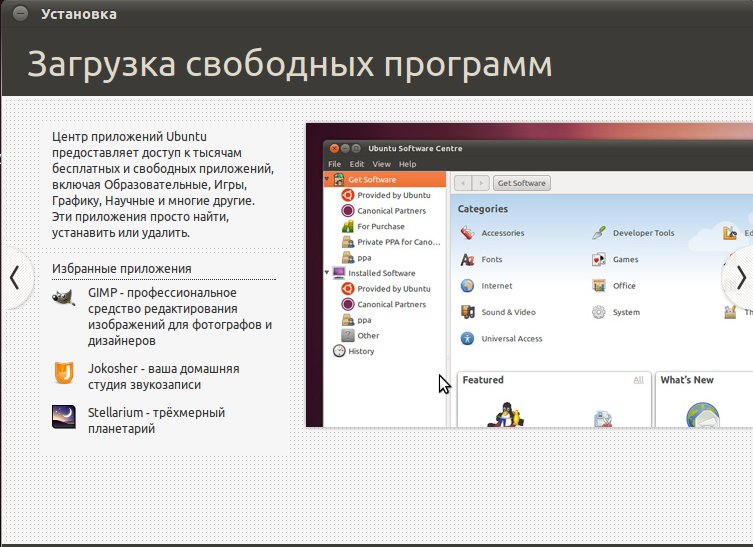Click the back navigation arrow
Screen dimensions: 753x547
pyautogui.click(x=463, y=183)
